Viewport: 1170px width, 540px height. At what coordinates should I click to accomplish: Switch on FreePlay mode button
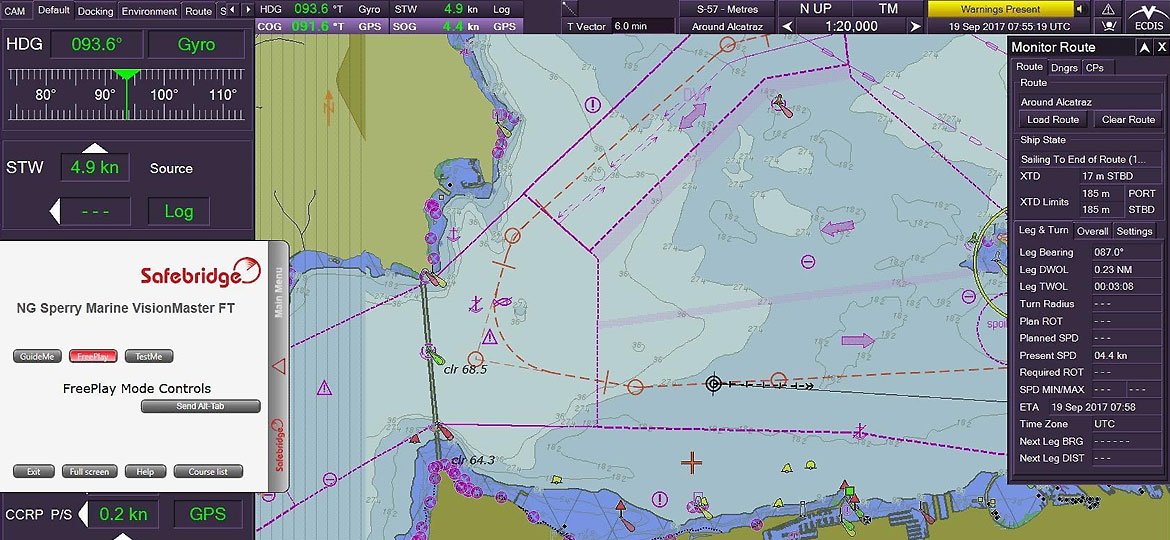click(93, 356)
